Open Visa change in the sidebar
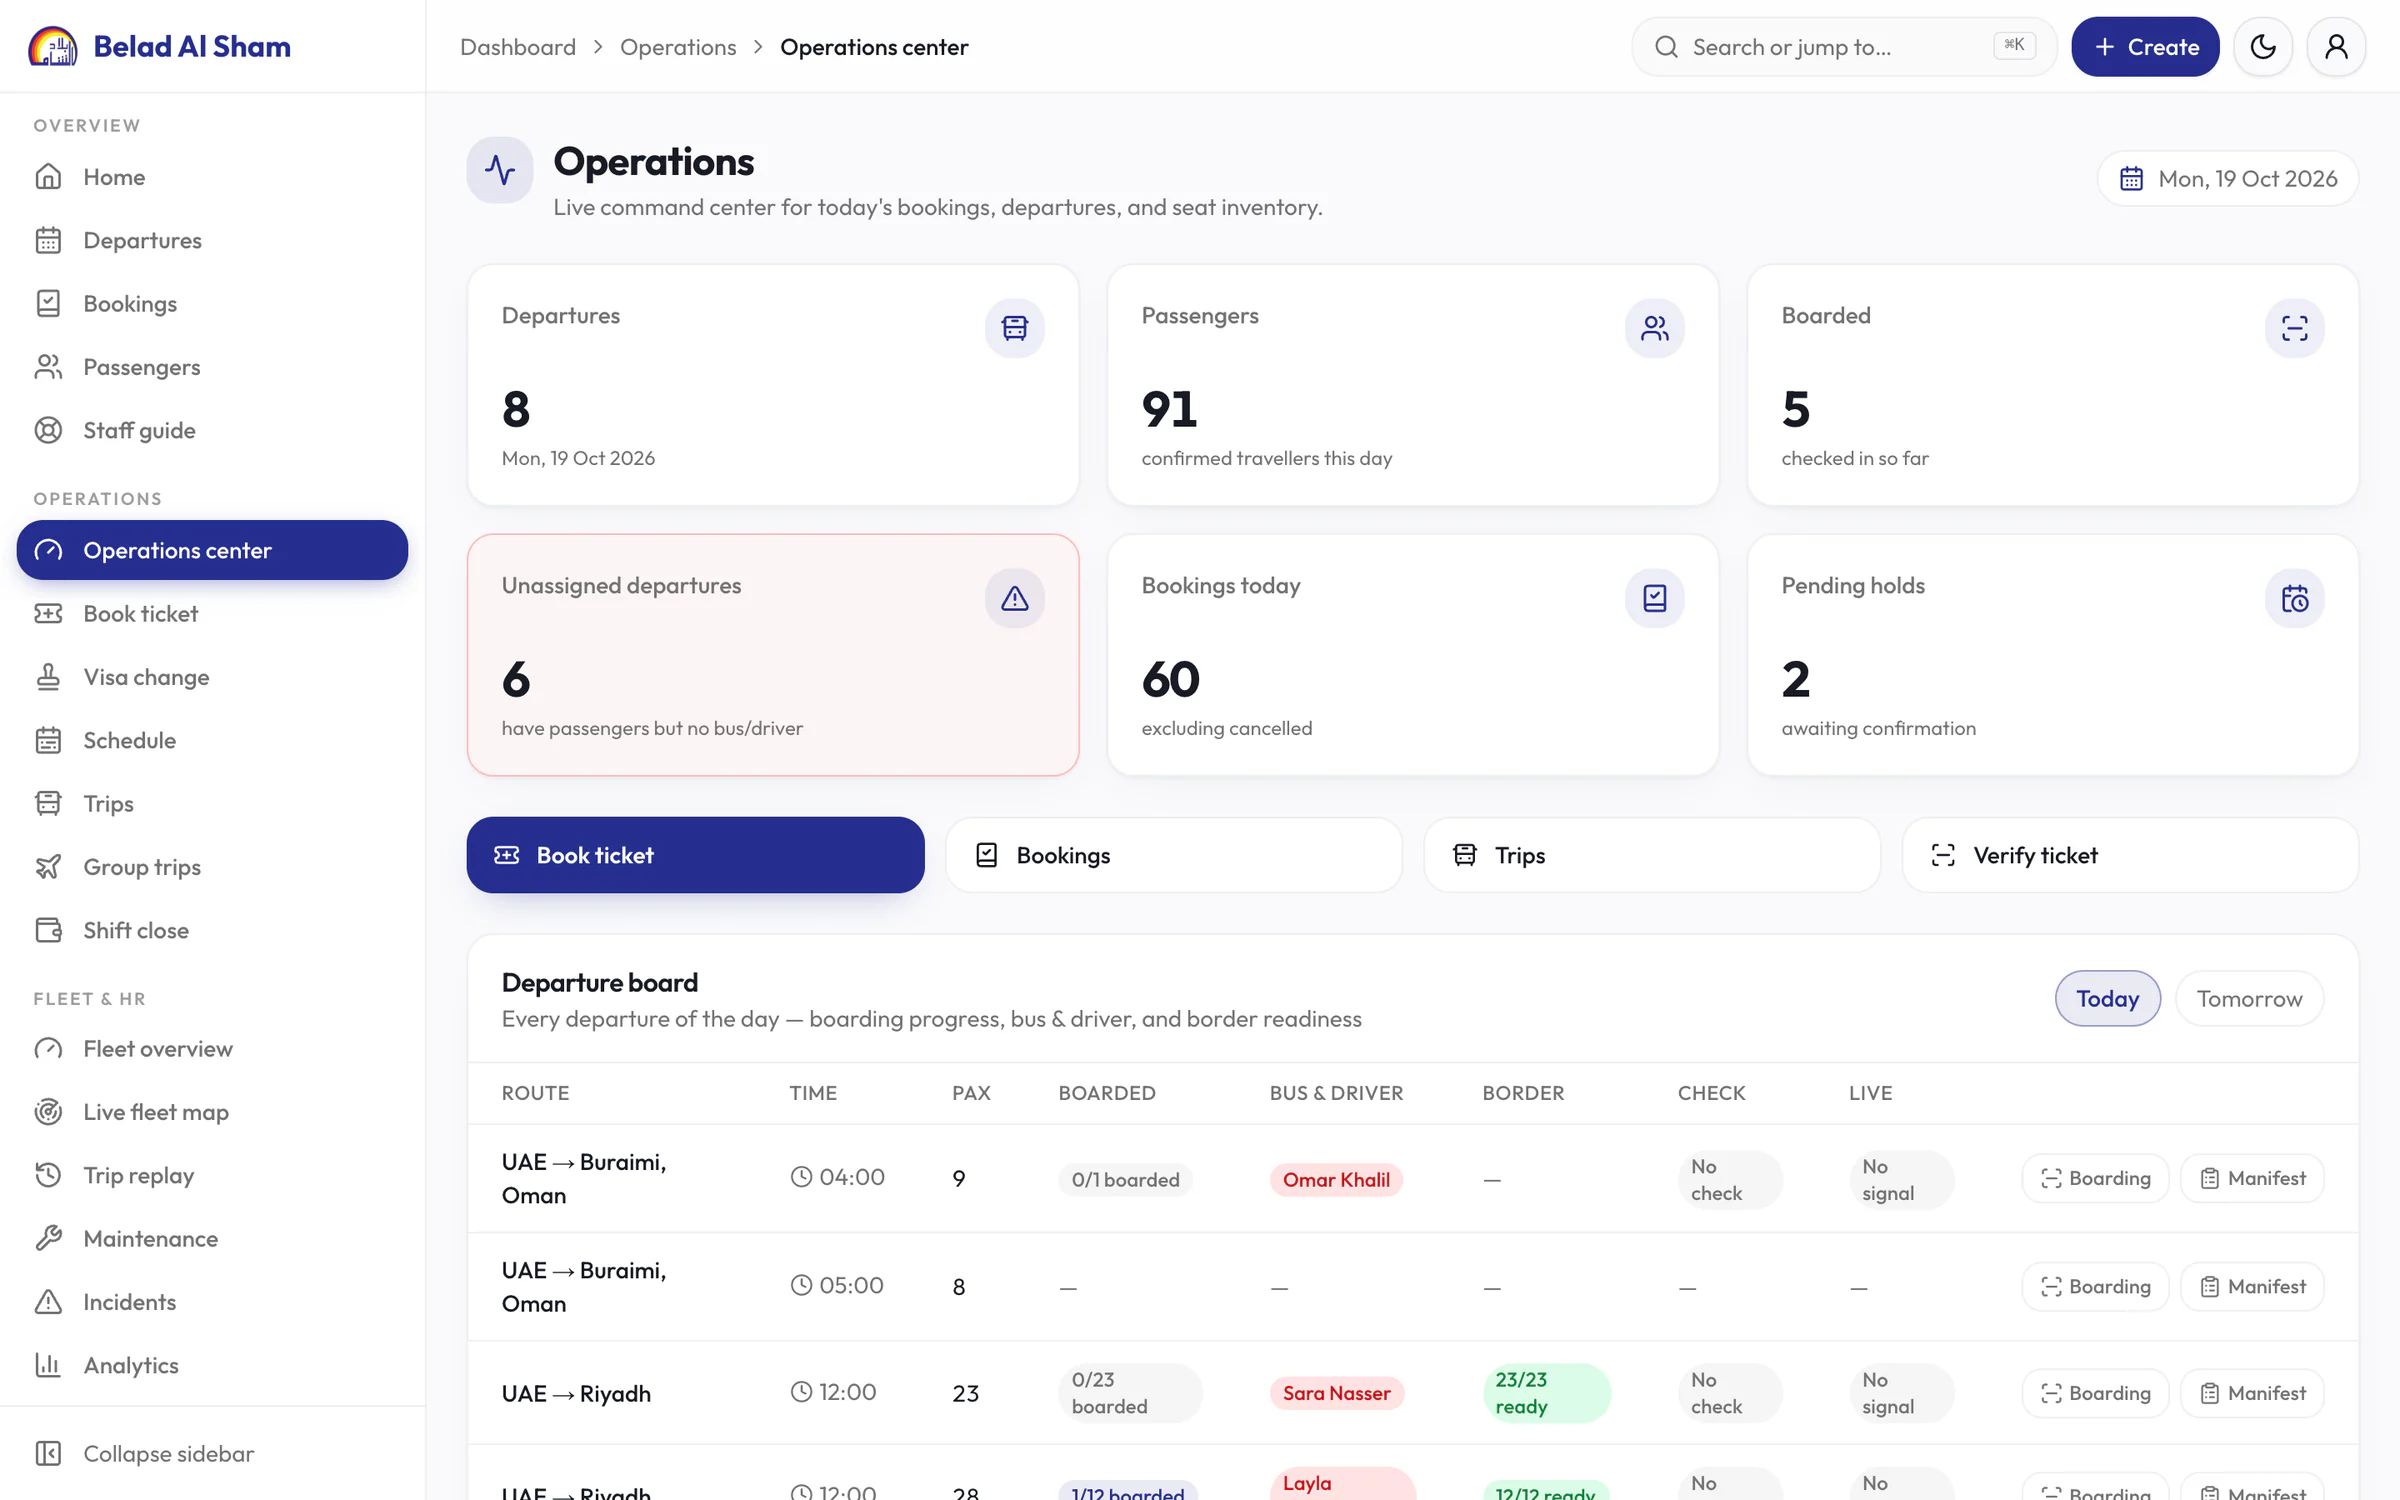Image resolution: width=2400 pixels, height=1500 pixels. (212, 677)
